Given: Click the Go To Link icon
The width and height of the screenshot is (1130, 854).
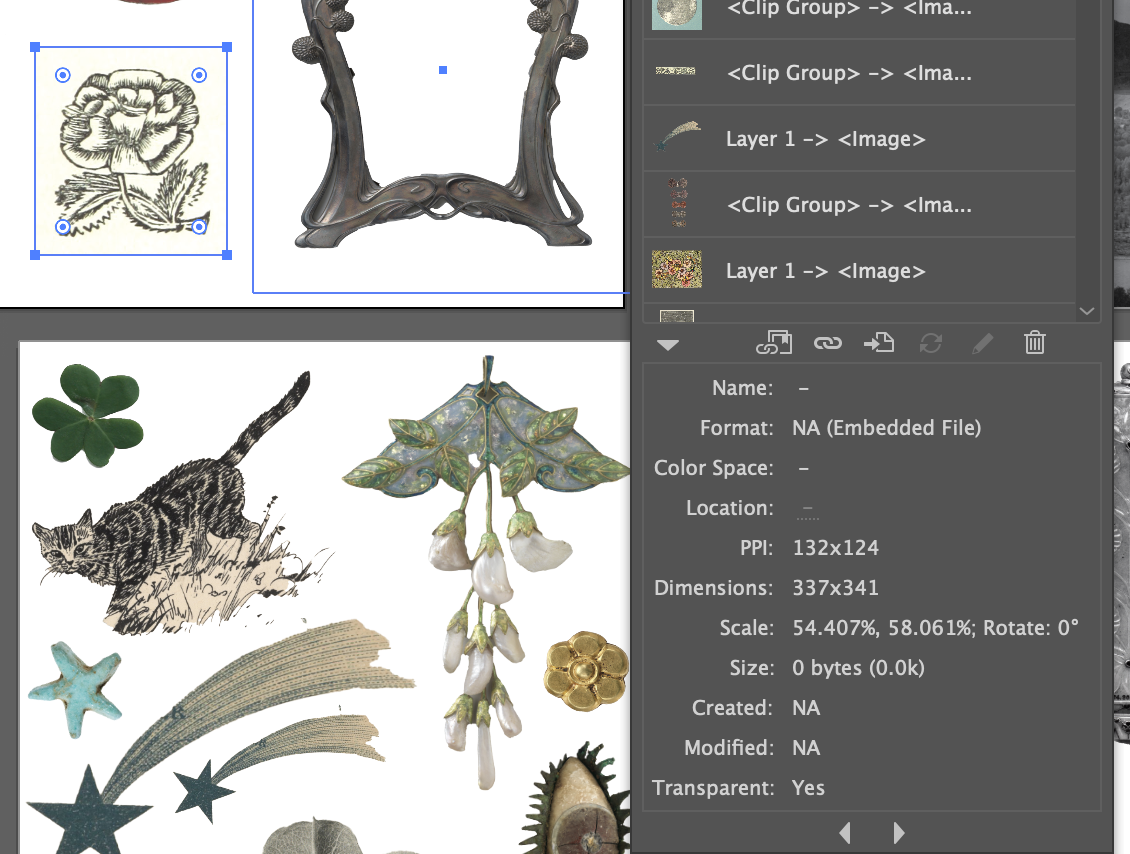Looking at the screenshot, I should click(879, 343).
